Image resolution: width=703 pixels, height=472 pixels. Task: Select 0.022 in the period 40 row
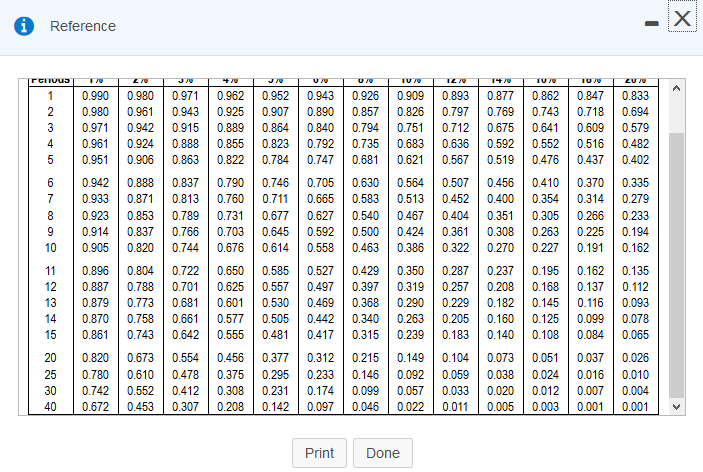[x=410, y=407]
